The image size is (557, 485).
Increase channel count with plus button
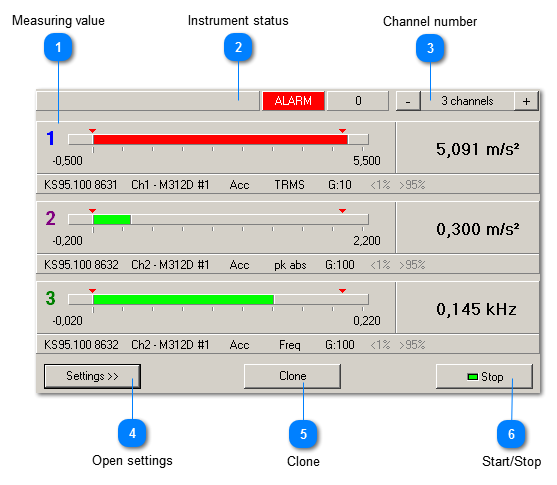tap(526, 101)
